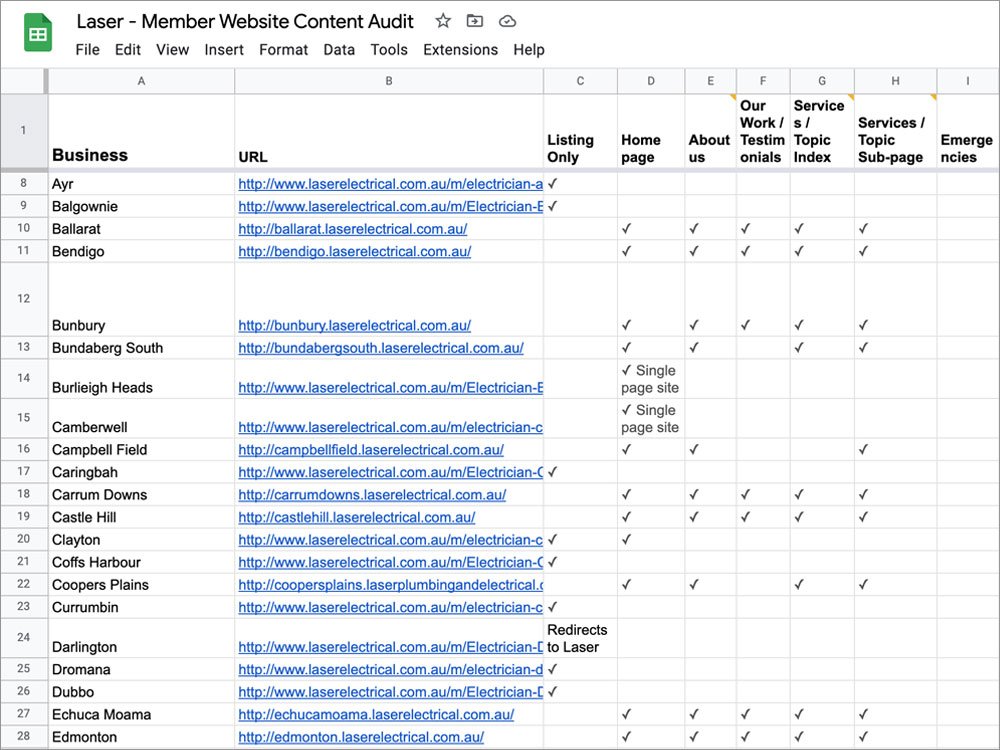This screenshot has width=1000, height=750.
Task: Select the 'Balgownie' business cell
Action: (x=142, y=207)
